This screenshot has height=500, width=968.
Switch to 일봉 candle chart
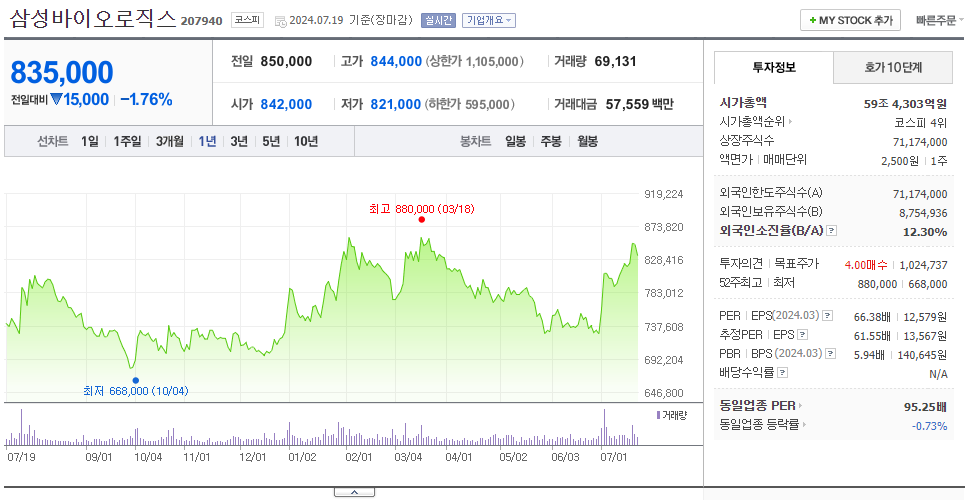click(x=515, y=141)
